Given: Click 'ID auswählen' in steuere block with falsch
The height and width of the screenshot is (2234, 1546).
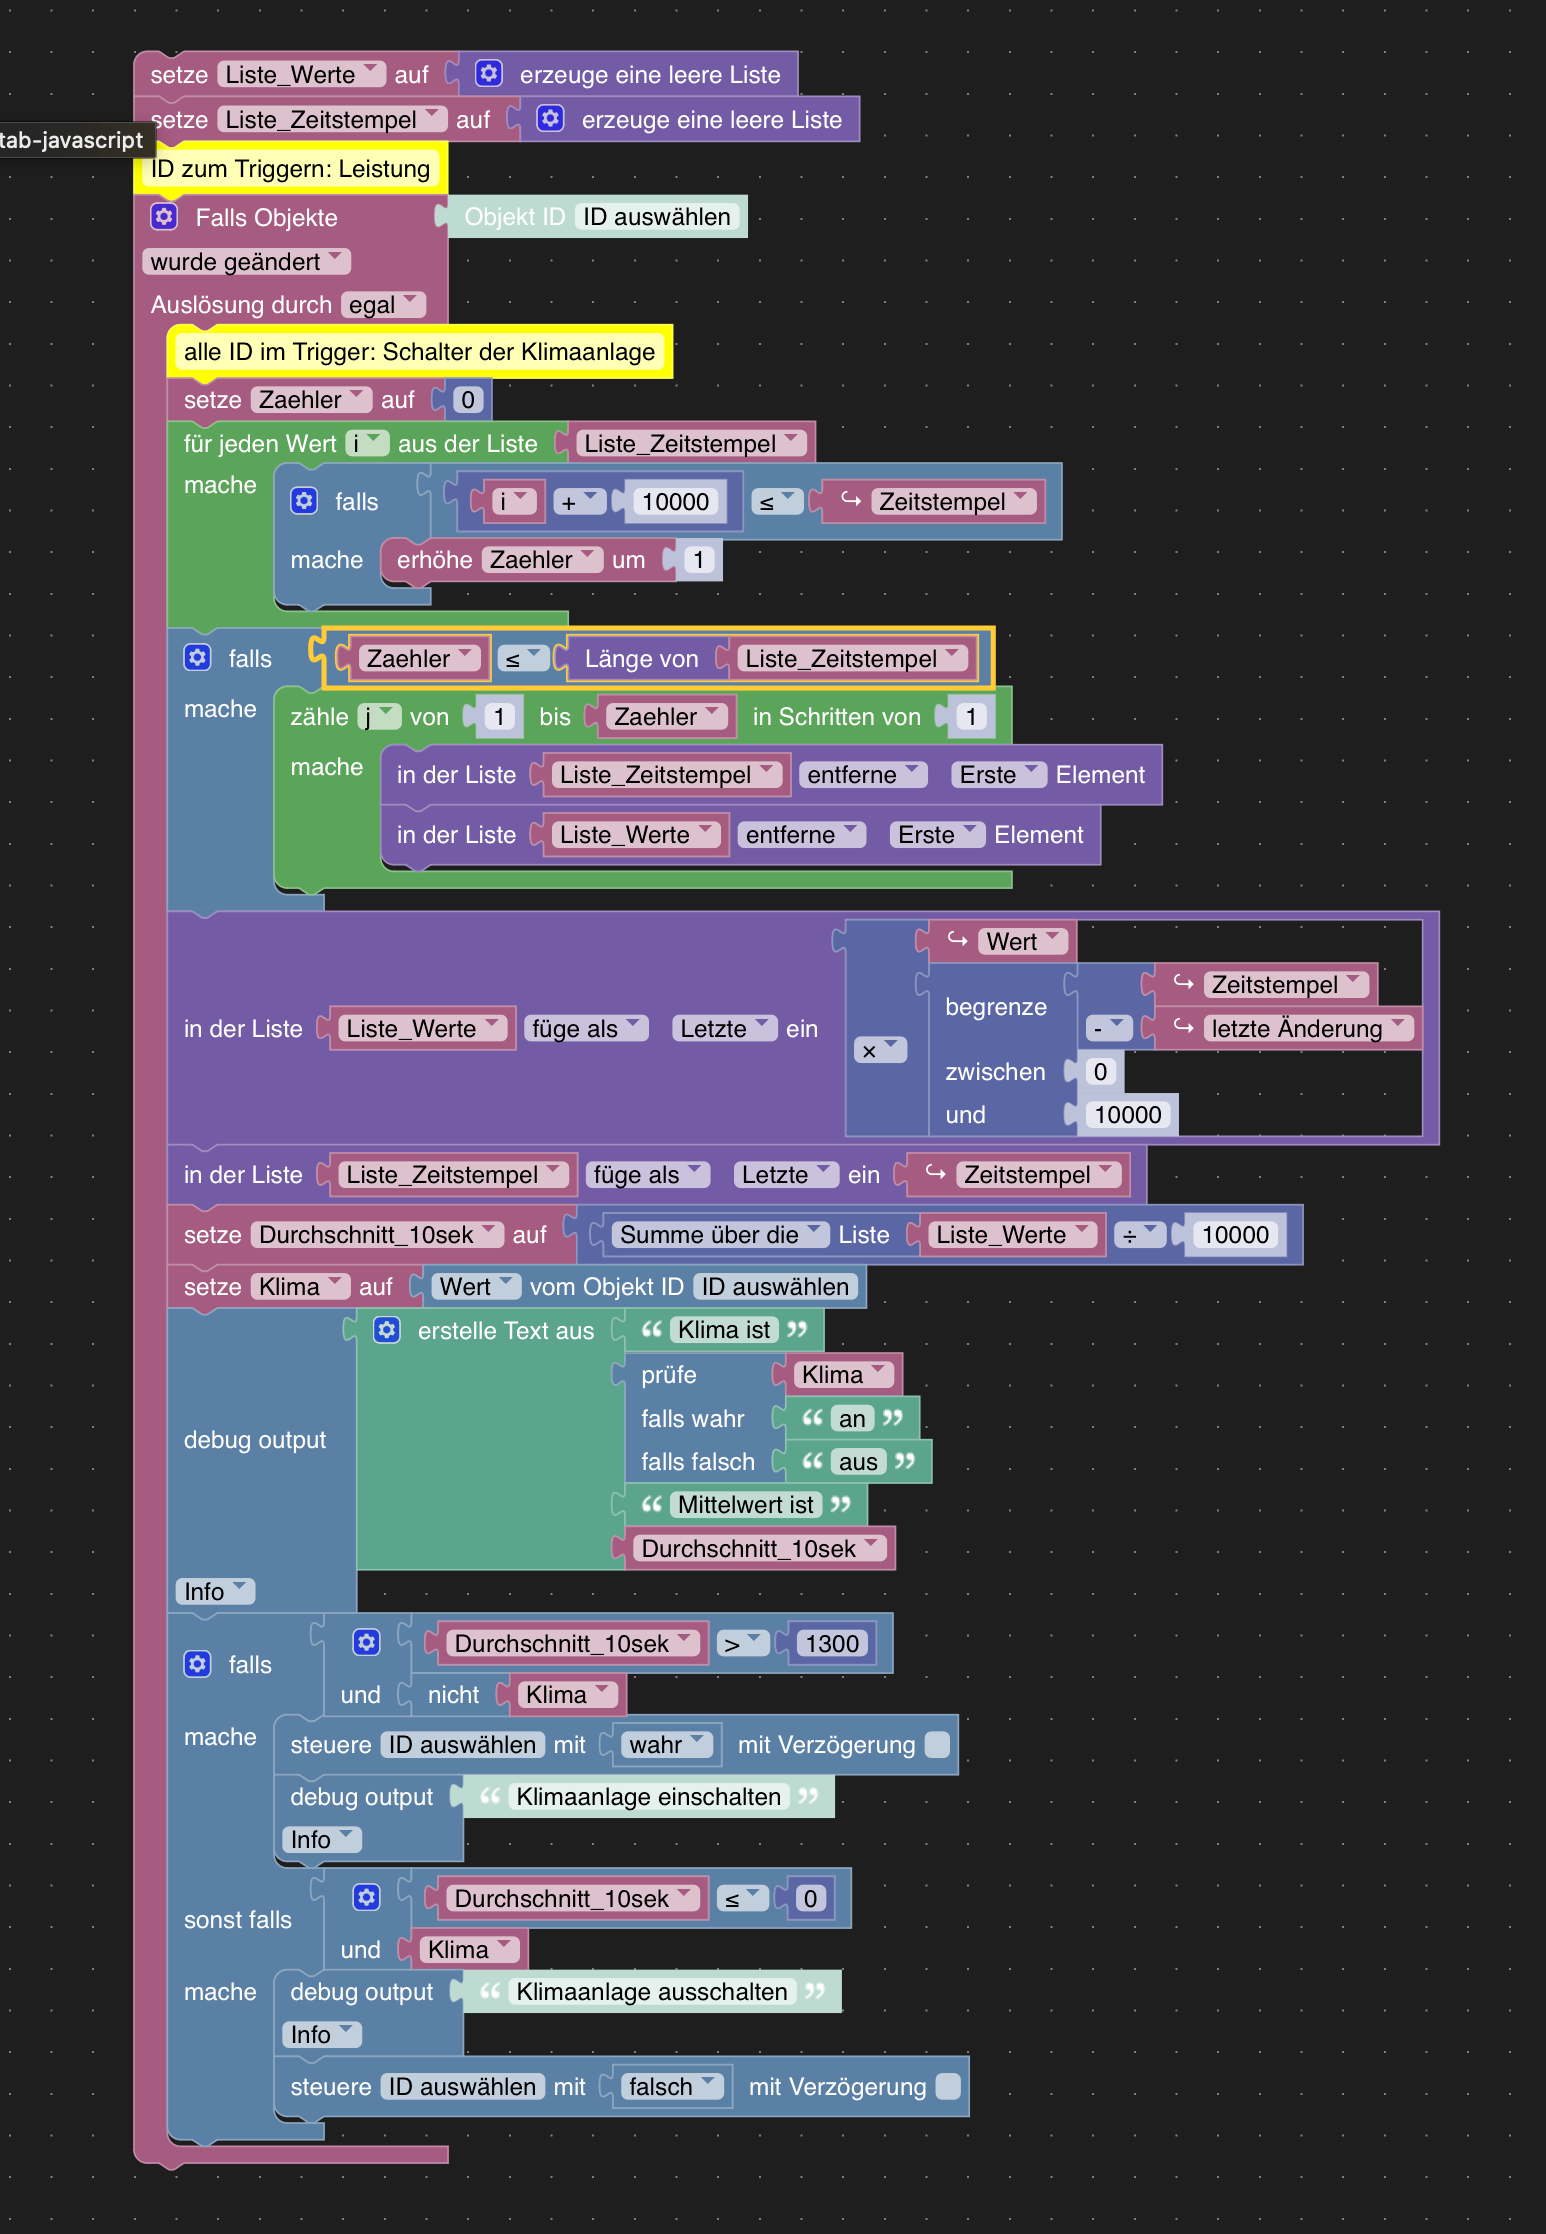Looking at the screenshot, I should tap(462, 2086).
